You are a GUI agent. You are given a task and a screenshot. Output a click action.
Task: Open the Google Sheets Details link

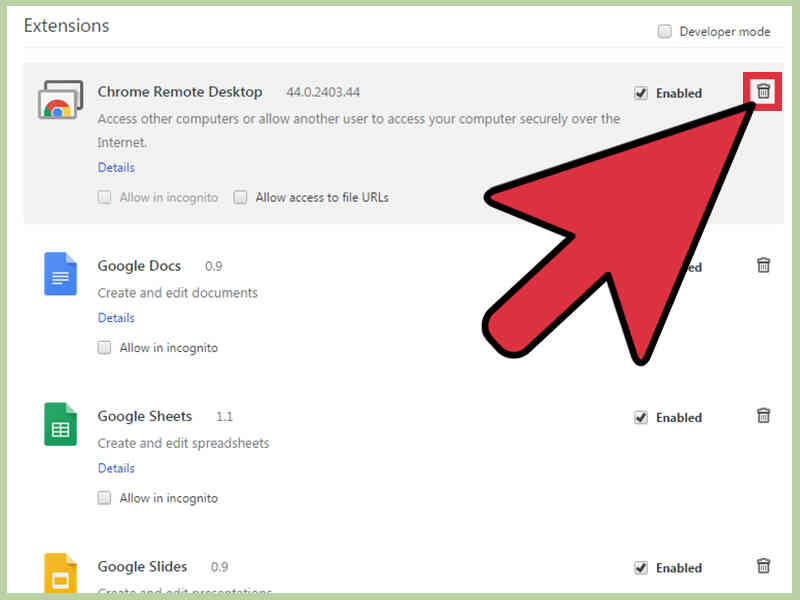tap(115, 467)
